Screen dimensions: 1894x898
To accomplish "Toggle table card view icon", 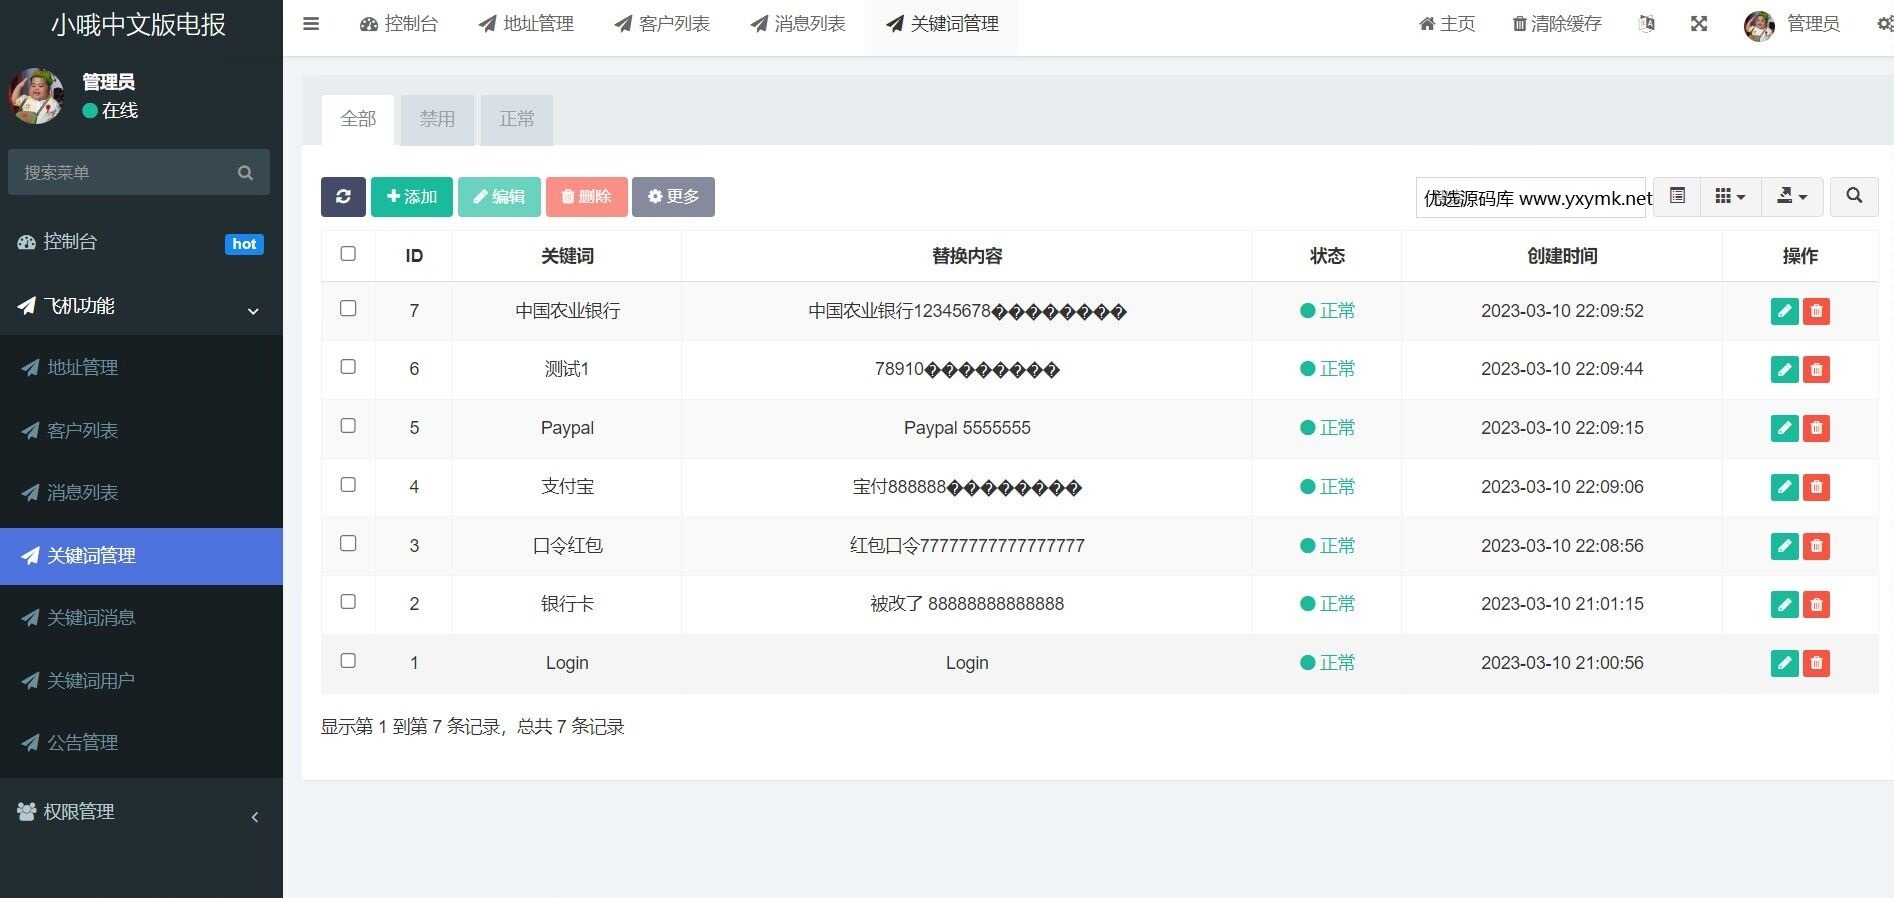I will pos(1677,197).
